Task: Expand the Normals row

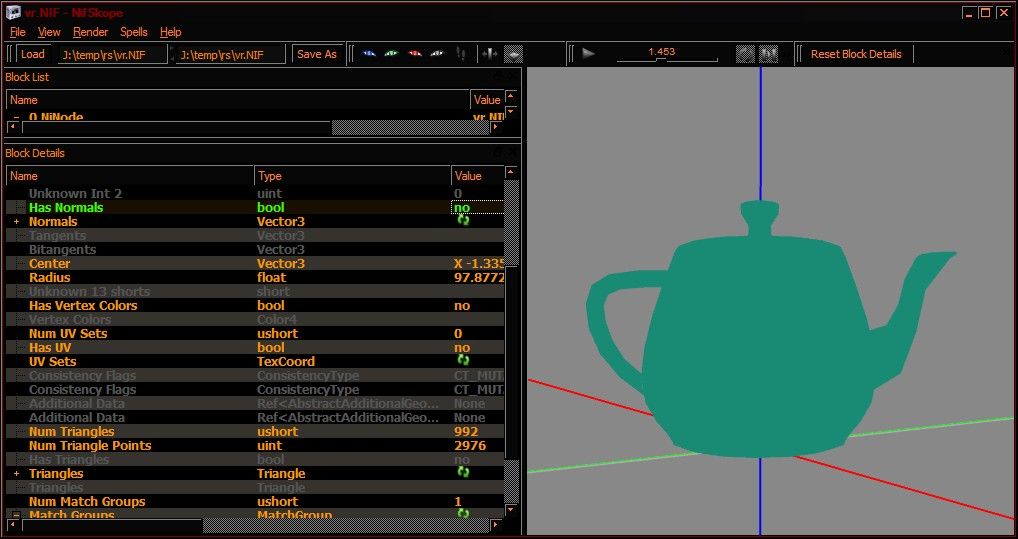Action: (x=17, y=222)
